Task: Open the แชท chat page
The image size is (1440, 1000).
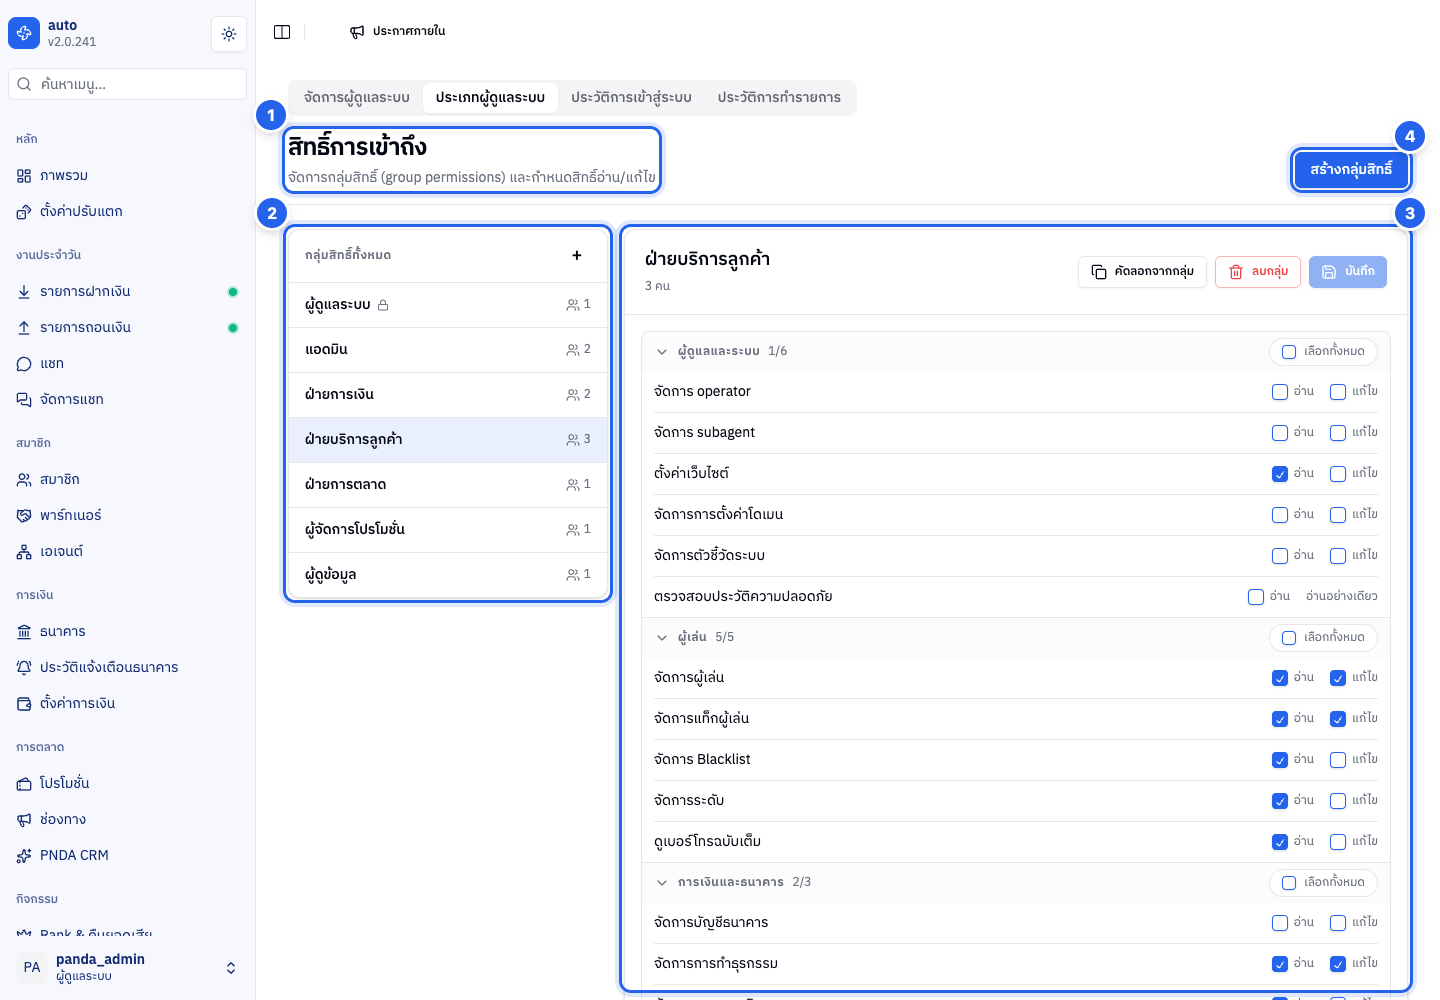Action: (128, 363)
